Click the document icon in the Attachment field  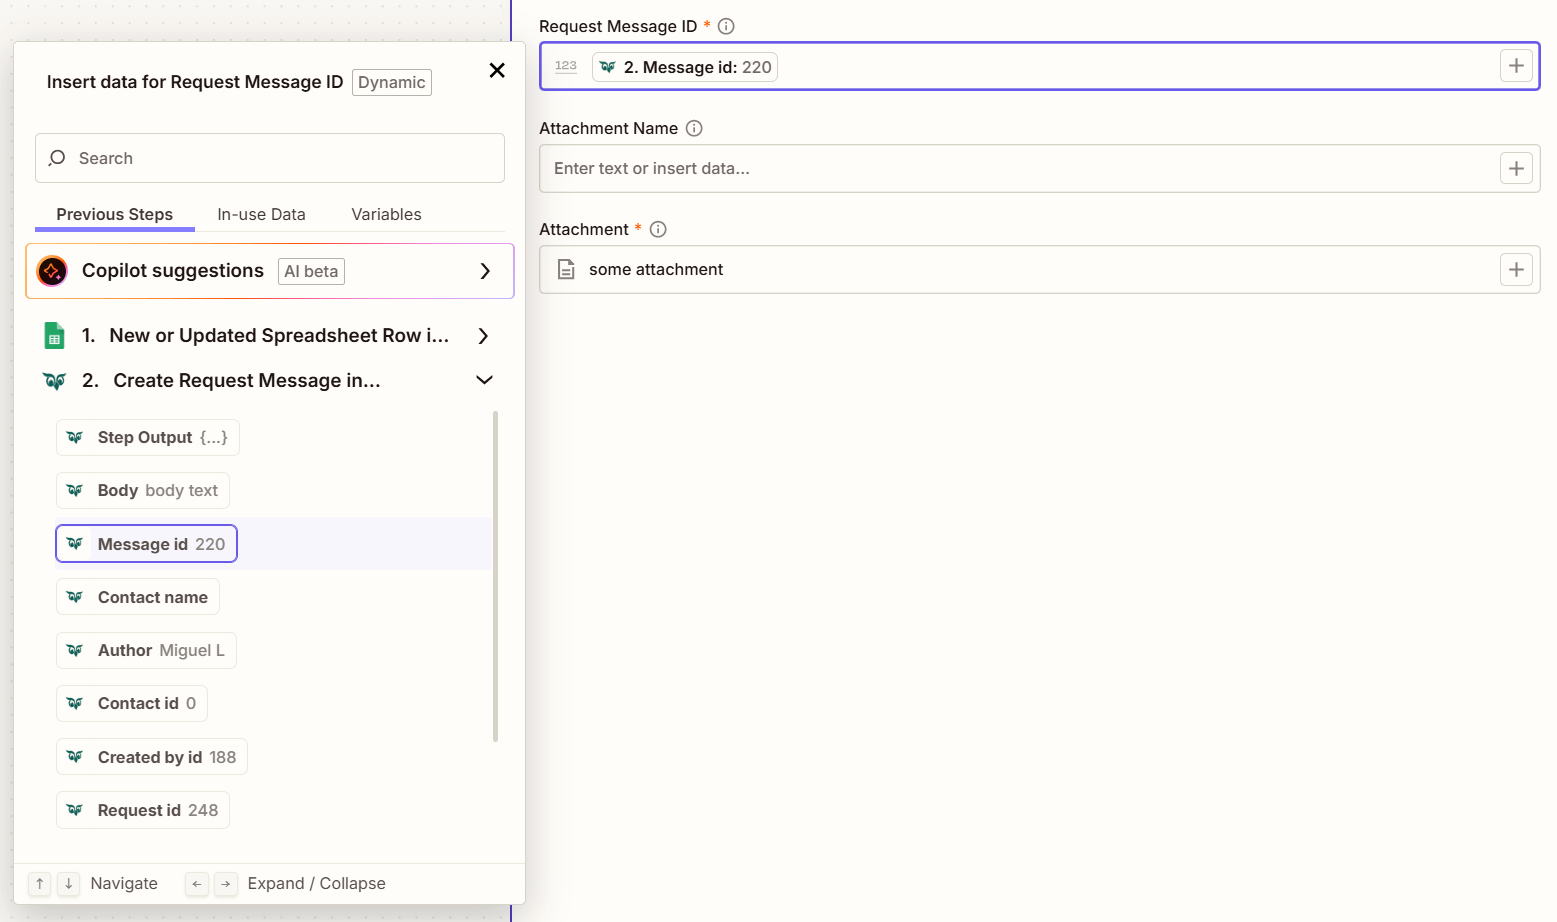[x=566, y=269]
